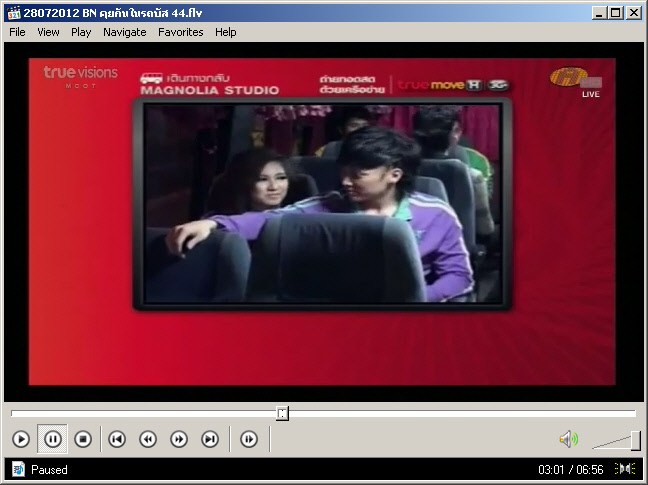Open the View menu
Viewport: 648px width, 485px height.
point(48,32)
